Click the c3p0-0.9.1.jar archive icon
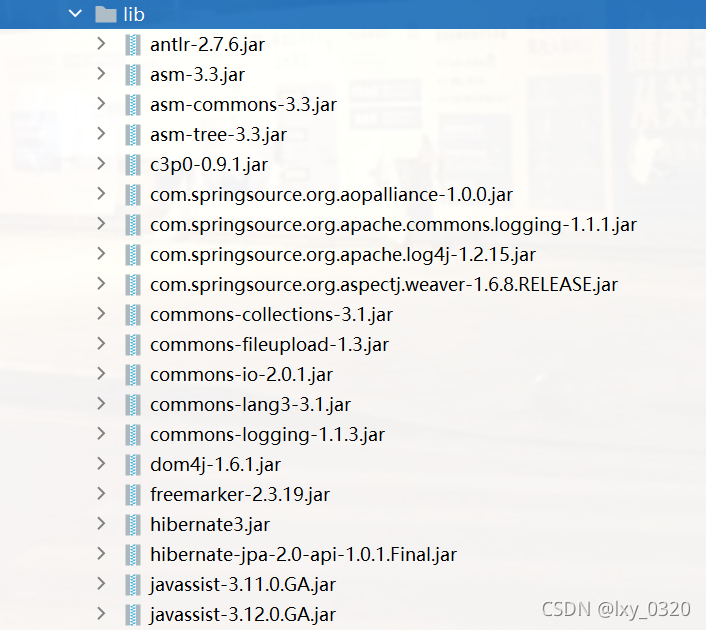This screenshot has width=706, height=630. 133,165
